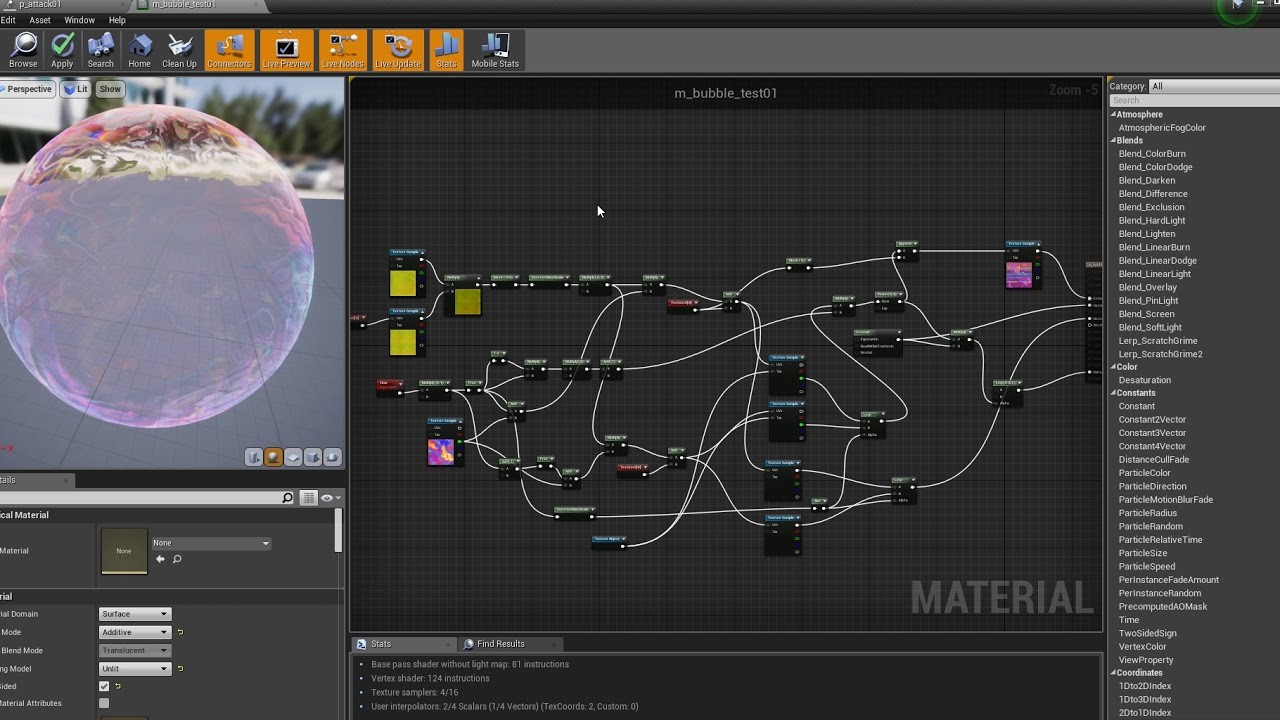
Task: Click the Apply toolbar icon
Action: 61,47
